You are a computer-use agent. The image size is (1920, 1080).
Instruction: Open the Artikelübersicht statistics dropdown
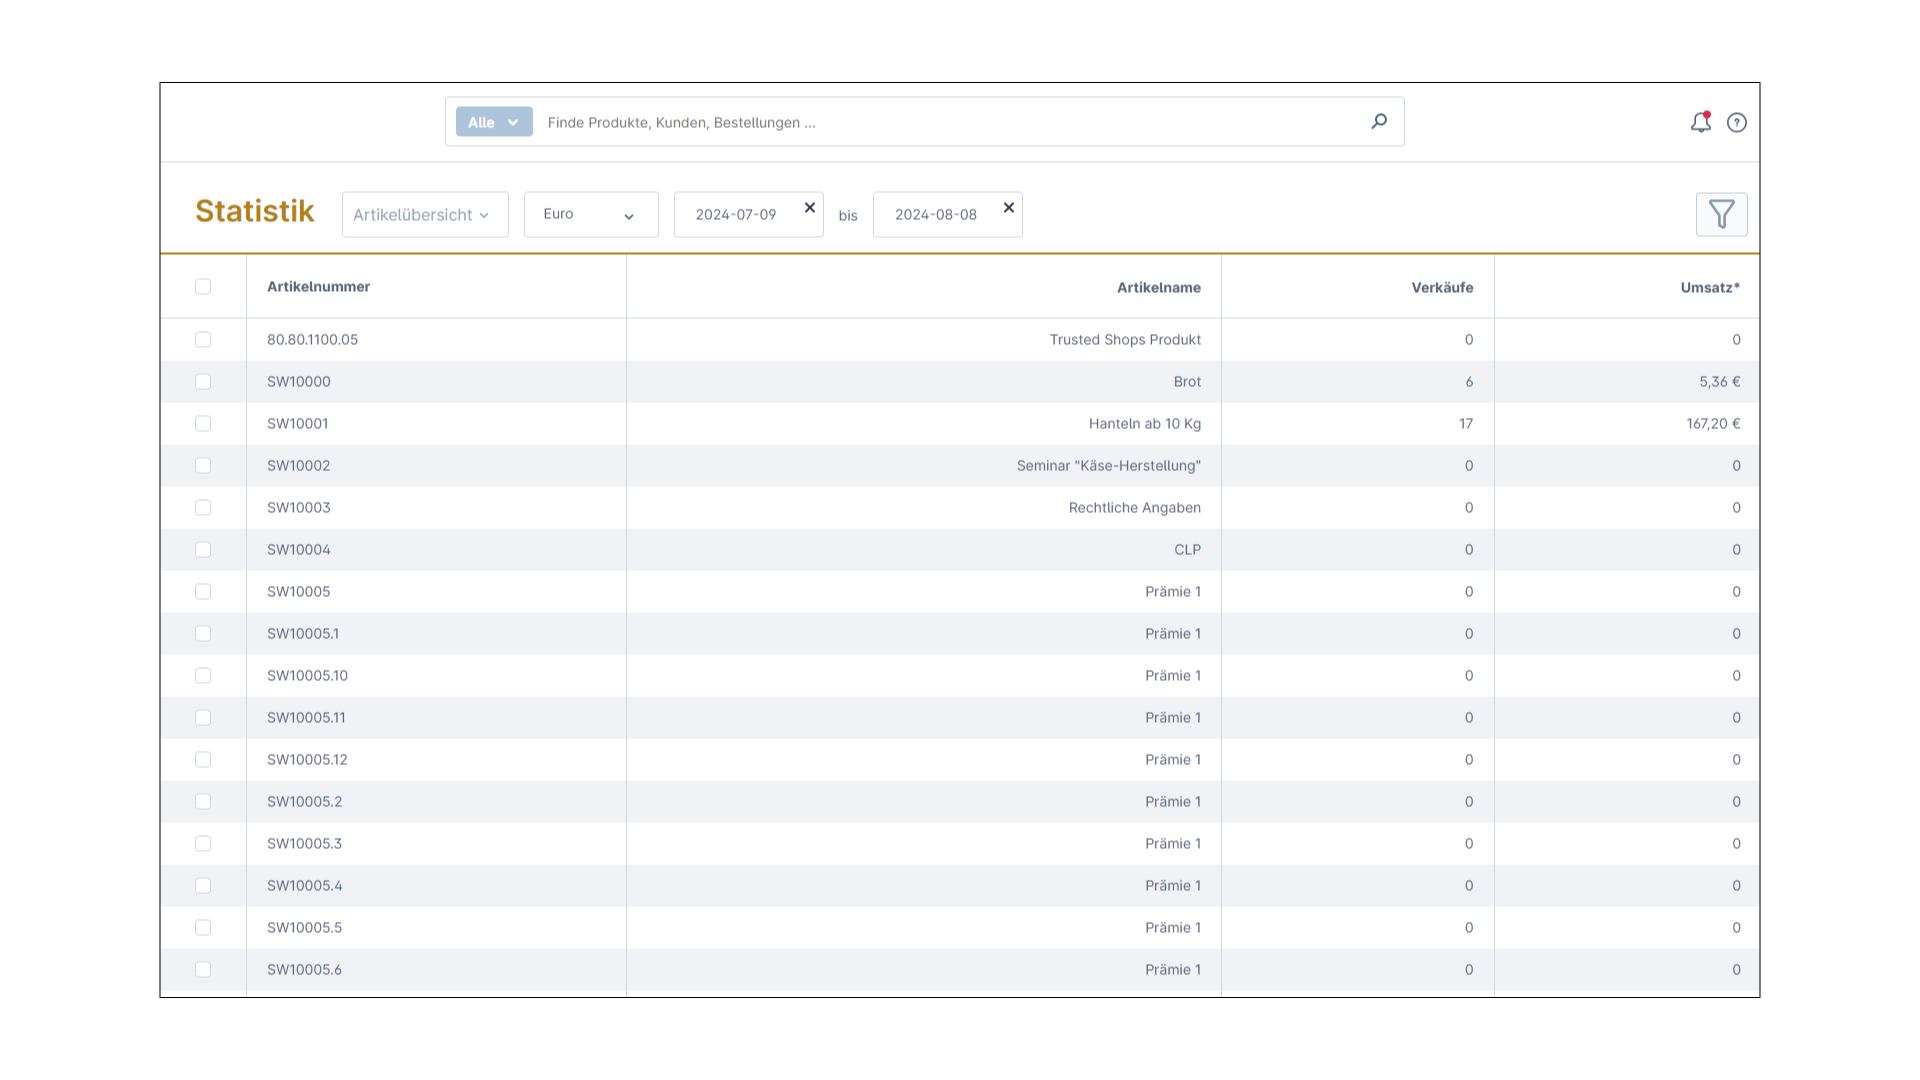point(425,214)
